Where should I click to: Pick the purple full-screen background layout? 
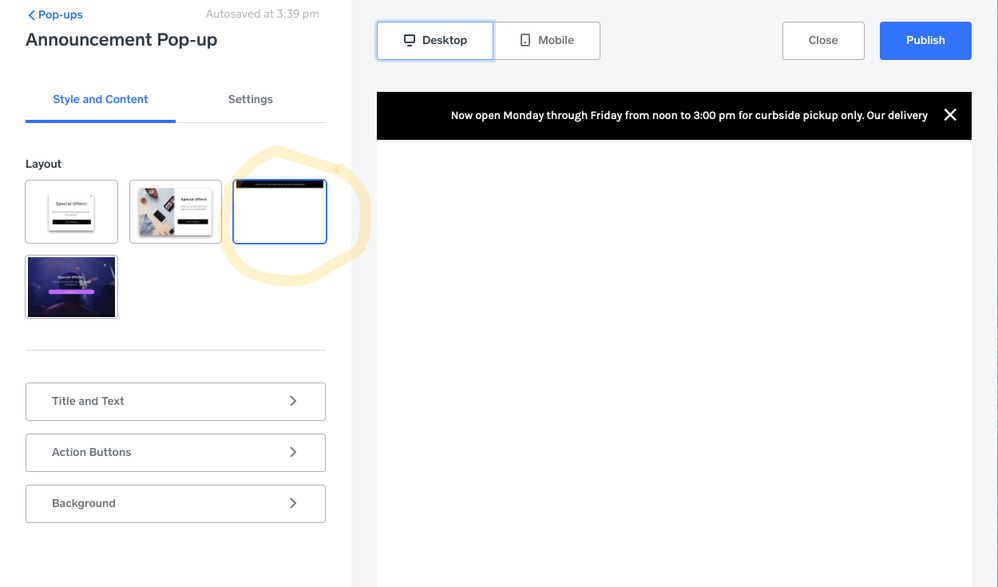tap(71, 287)
